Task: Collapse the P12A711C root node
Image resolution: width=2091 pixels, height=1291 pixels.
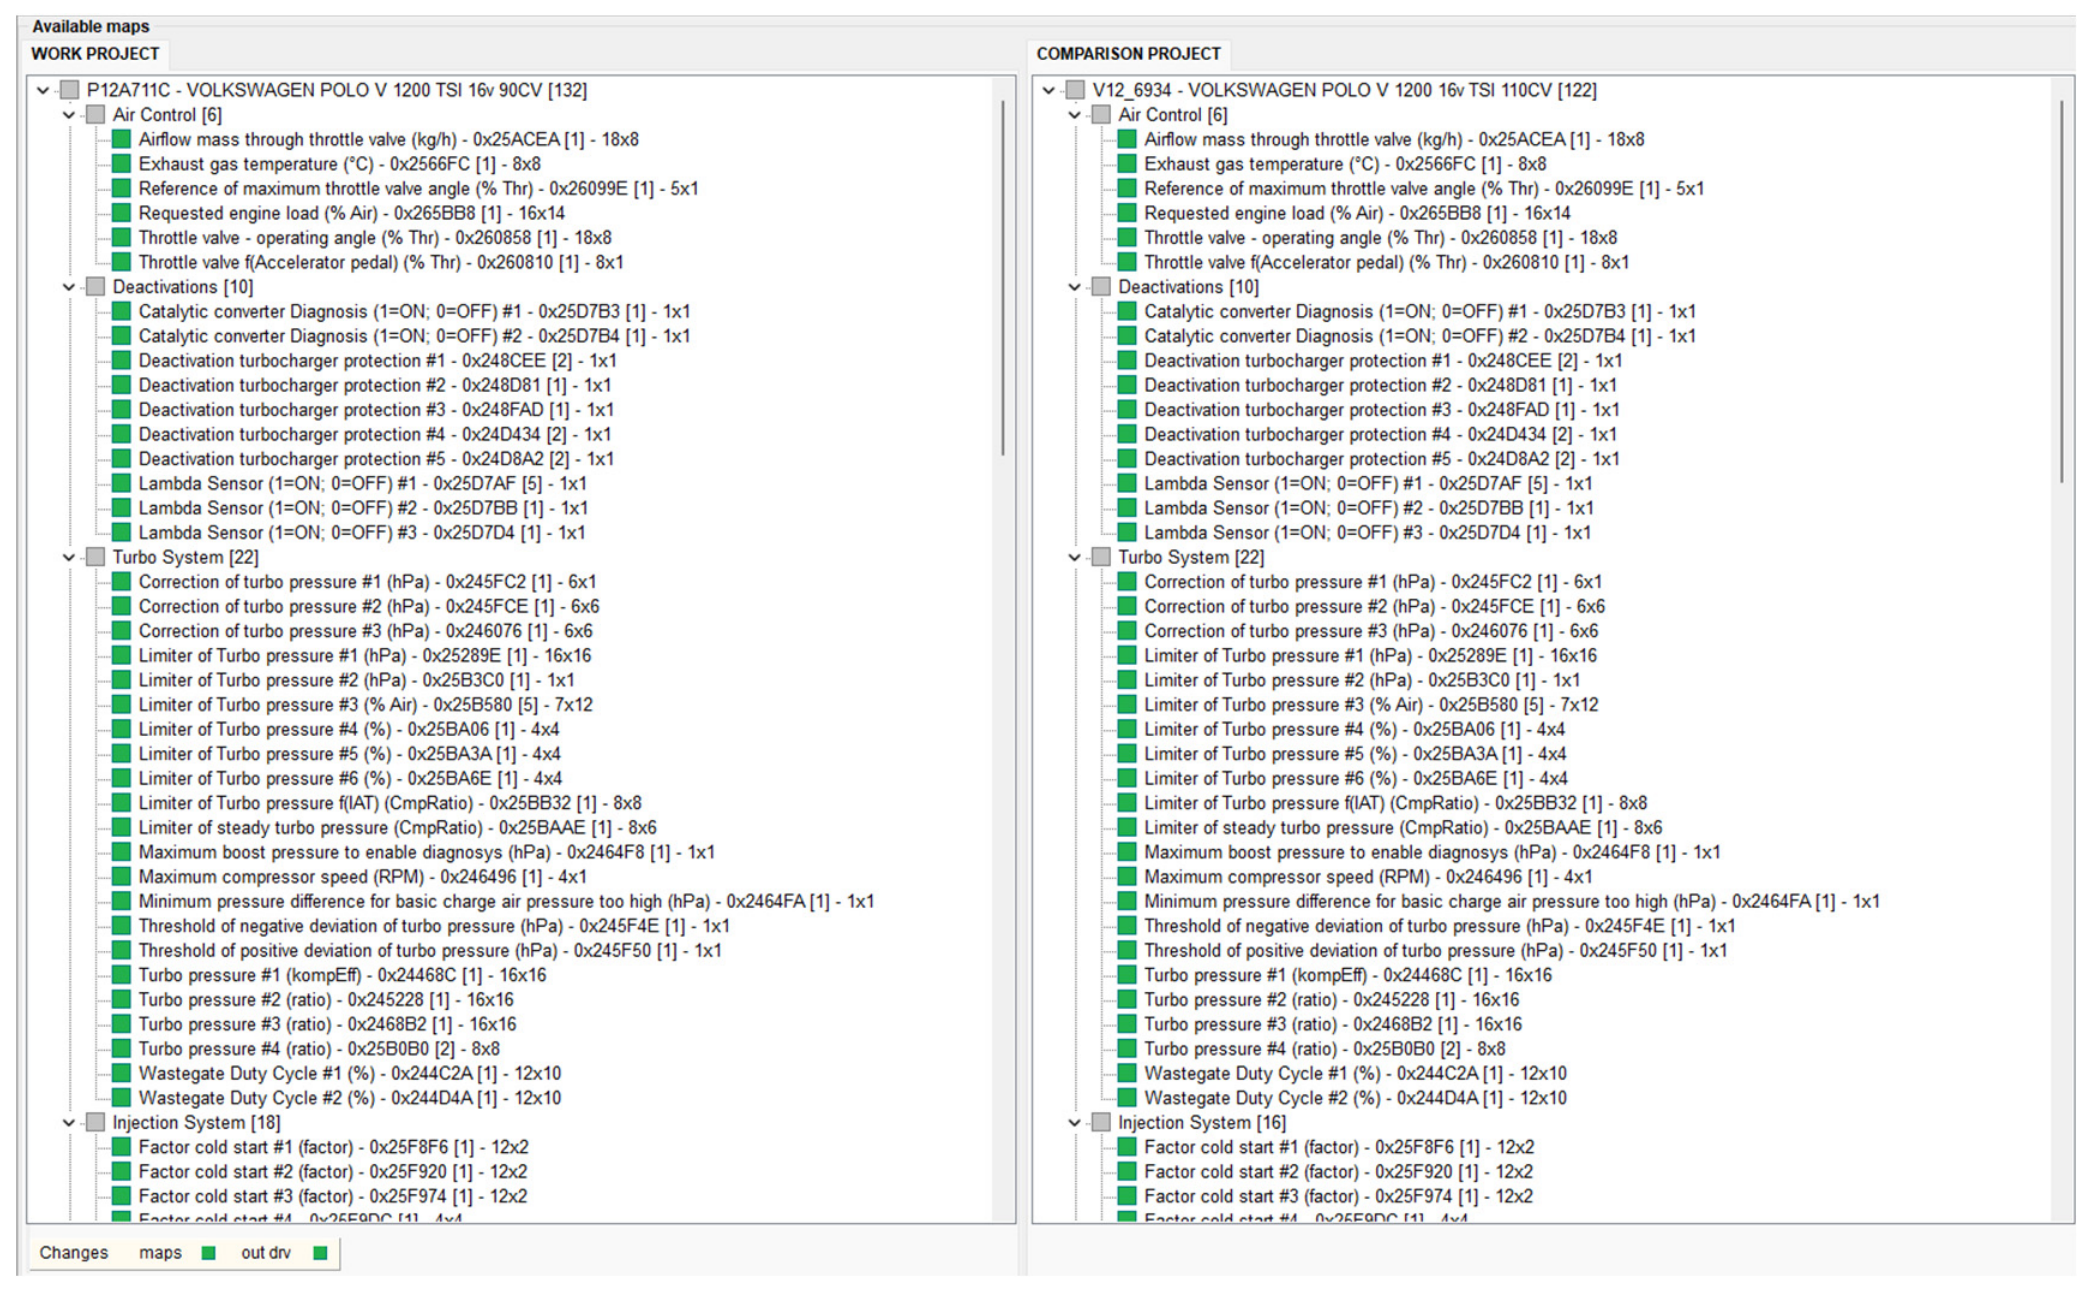Action: click(43, 90)
